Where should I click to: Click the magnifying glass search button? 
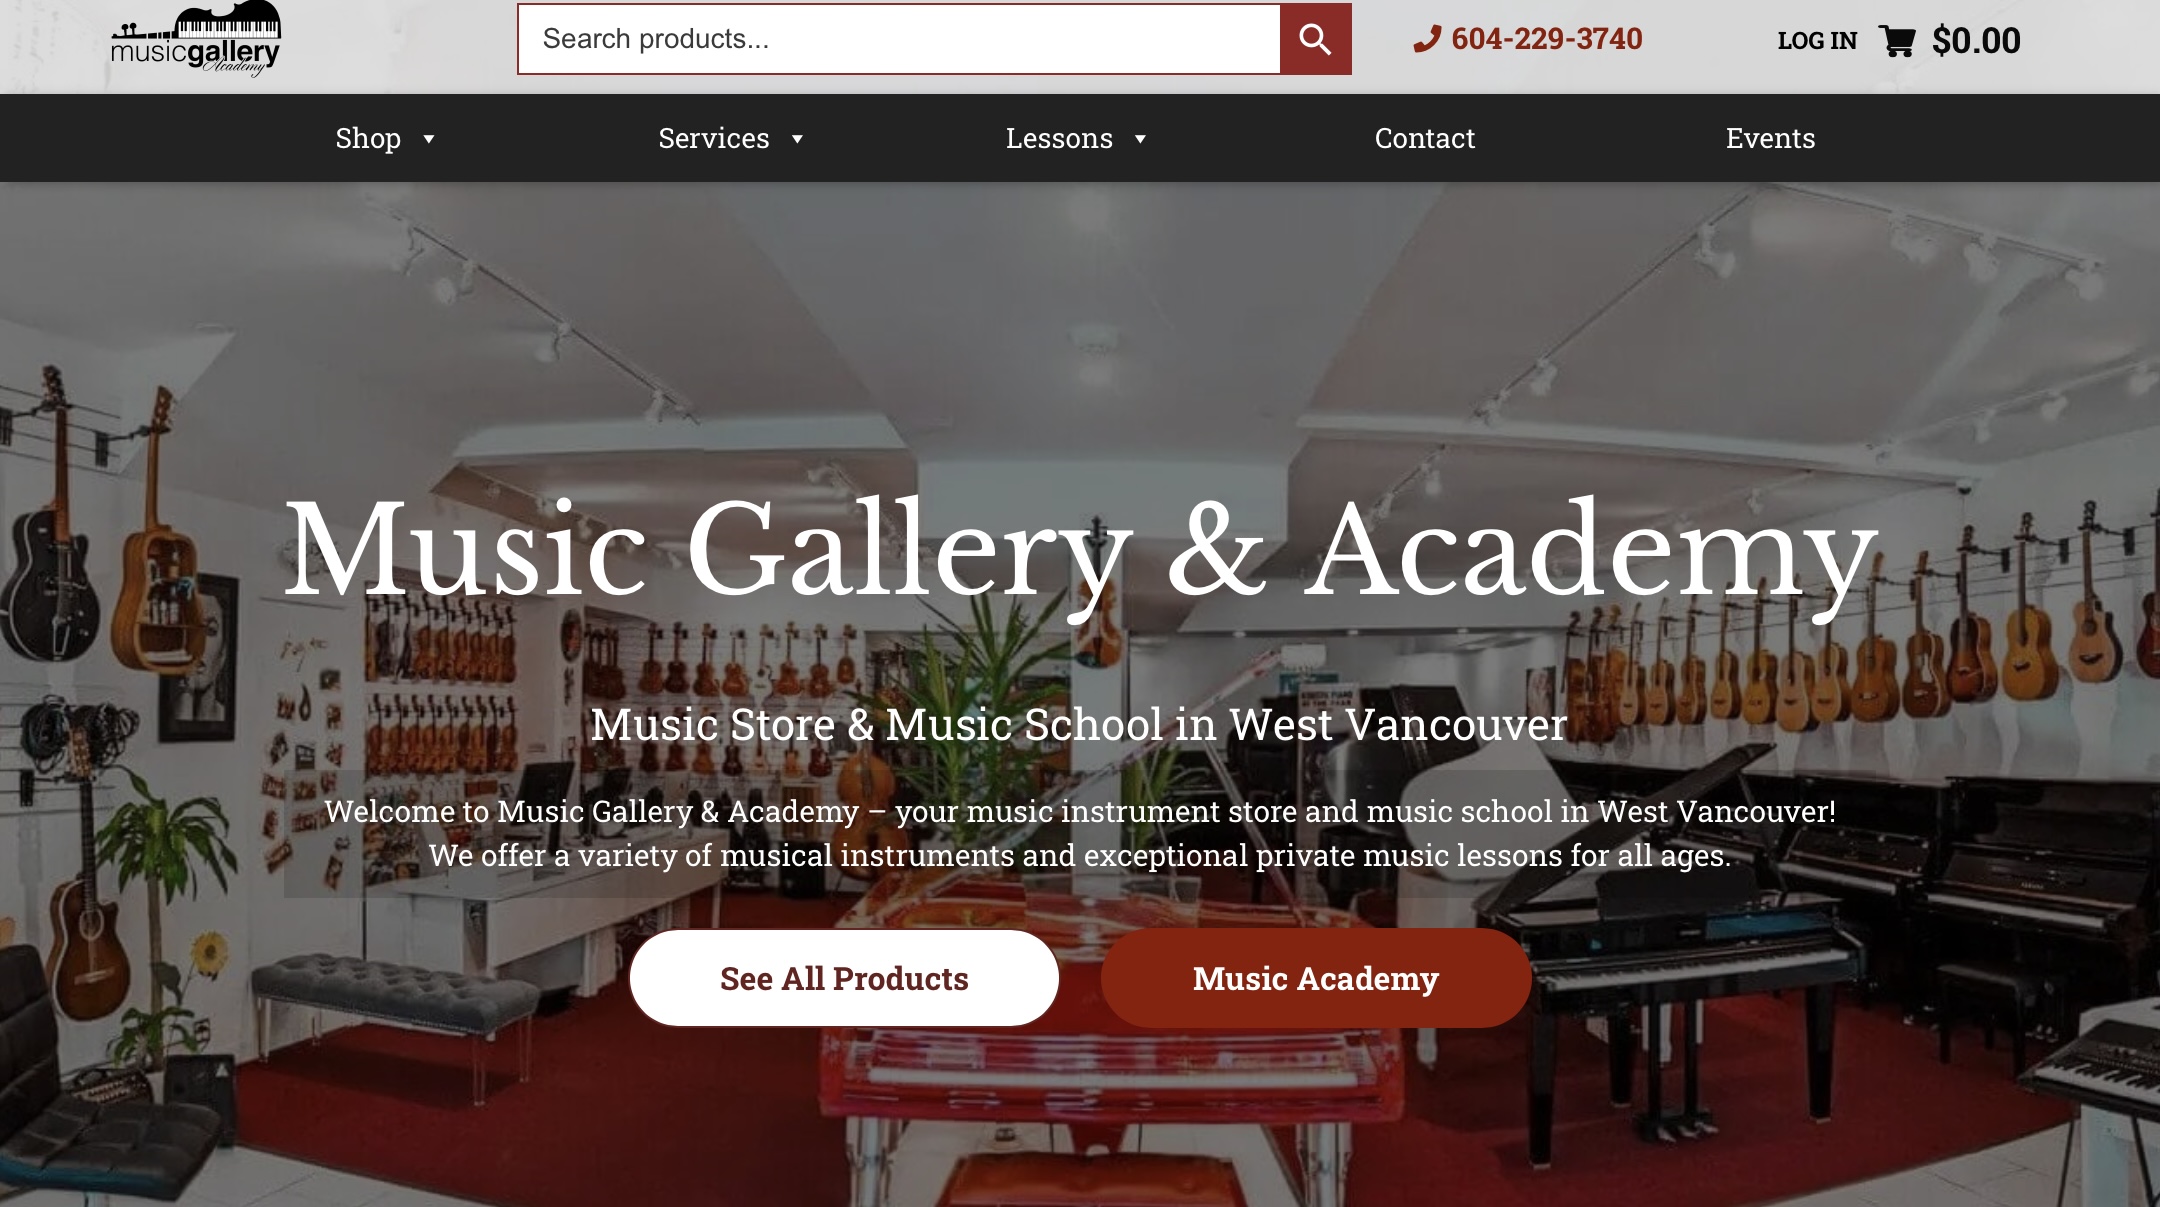[x=1315, y=39]
